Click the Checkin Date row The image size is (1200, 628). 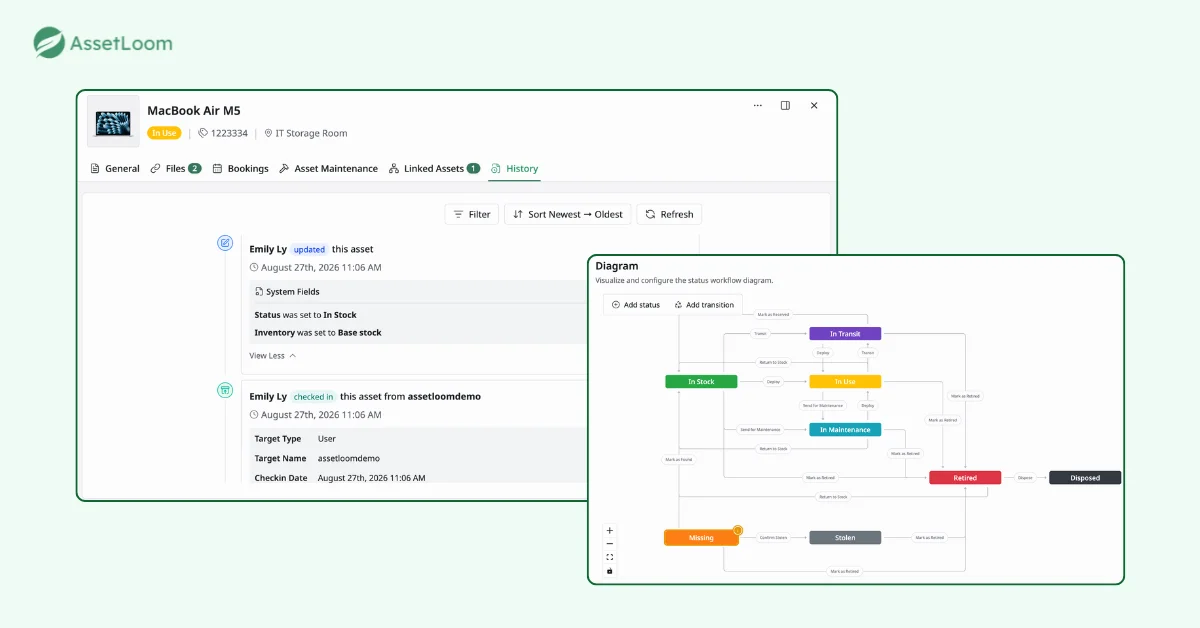coord(418,478)
